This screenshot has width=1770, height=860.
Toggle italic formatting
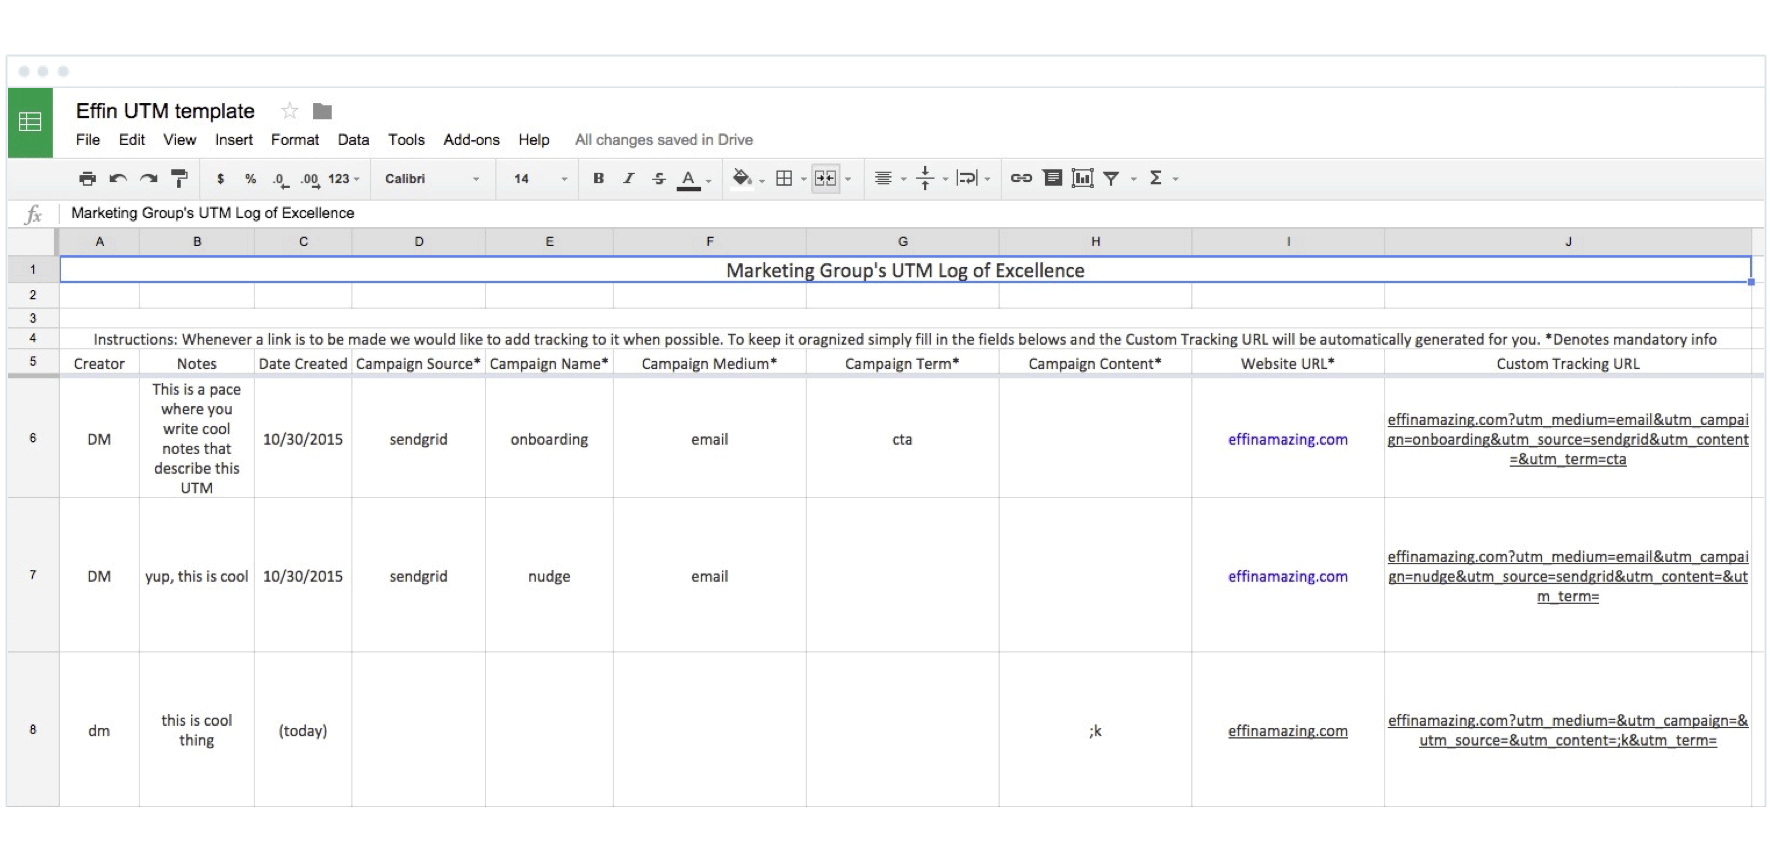click(628, 179)
